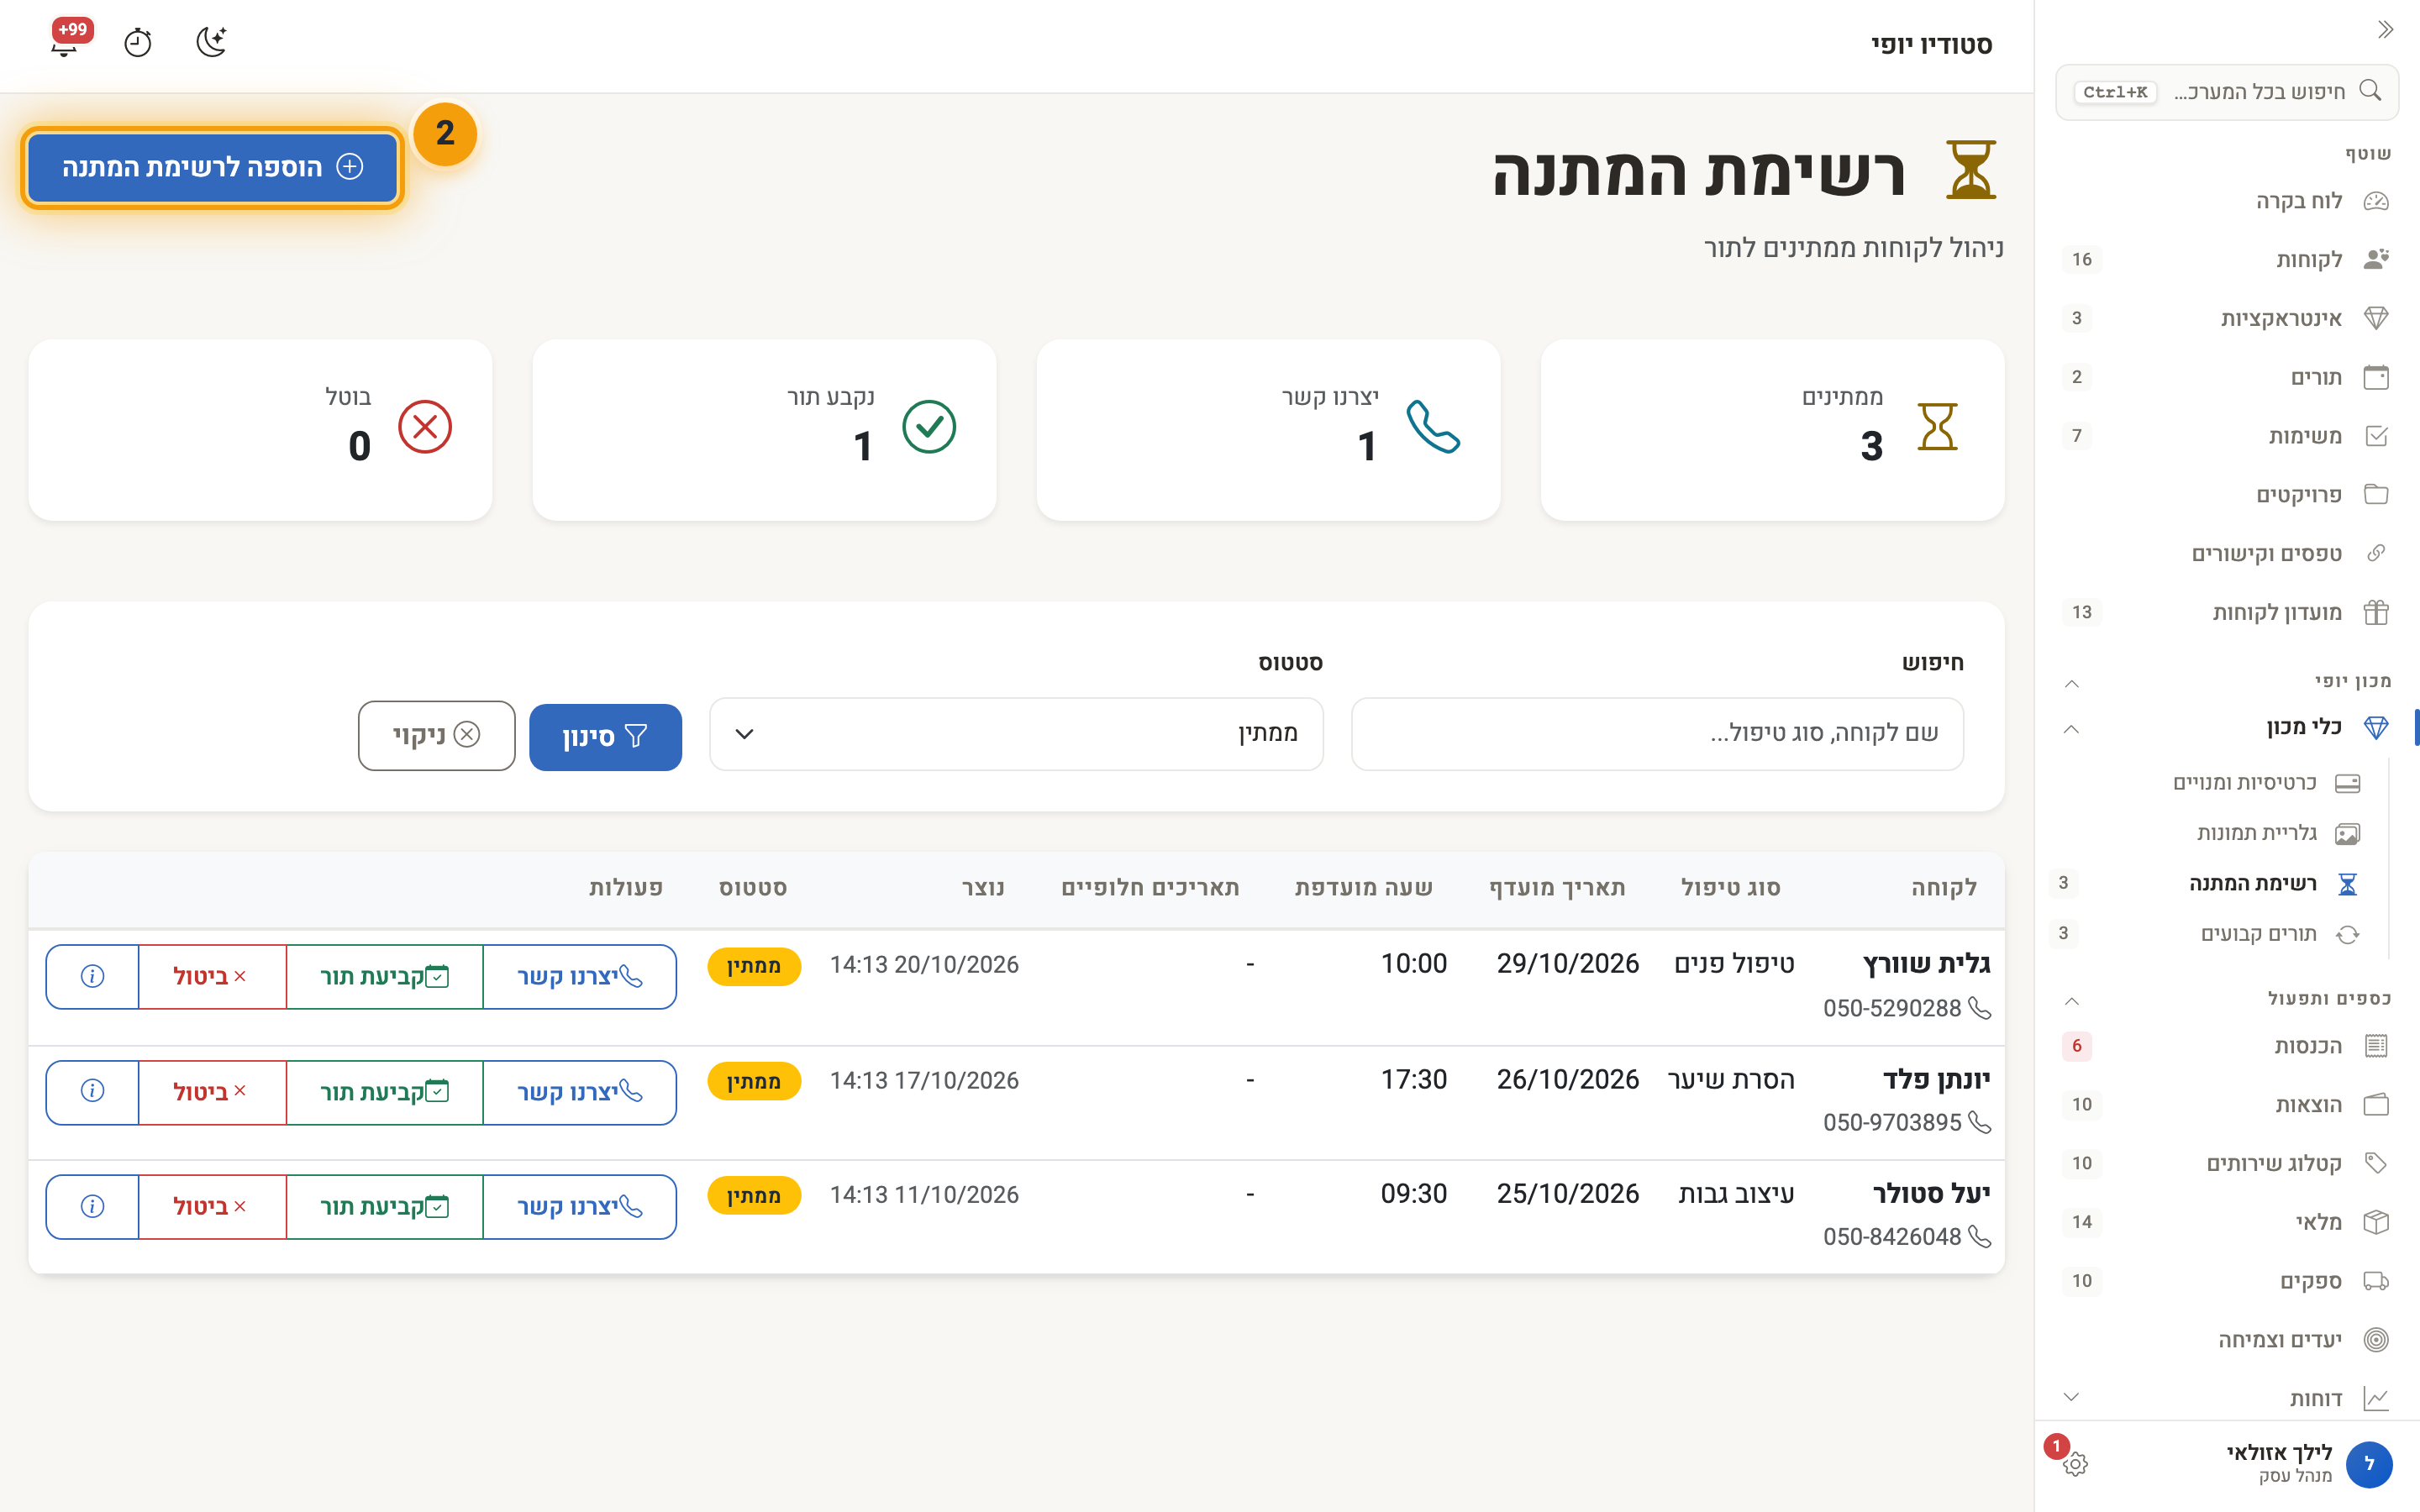Open user profile לילך אזולאי

(2310, 1464)
